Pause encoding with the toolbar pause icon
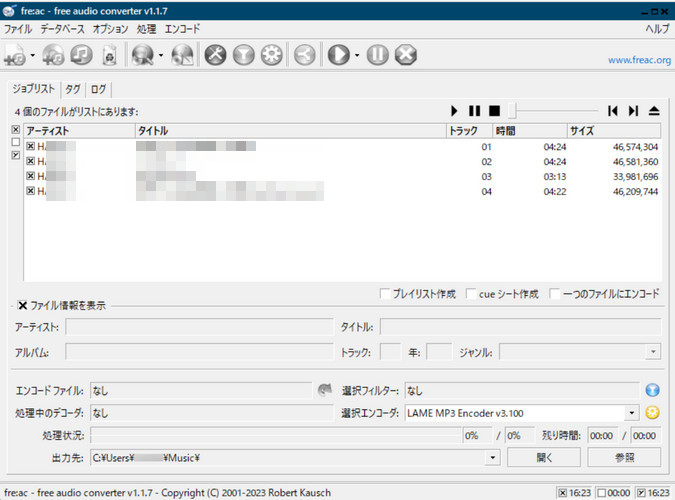This screenshot has width=675, height=500. (x=378, y=55)
